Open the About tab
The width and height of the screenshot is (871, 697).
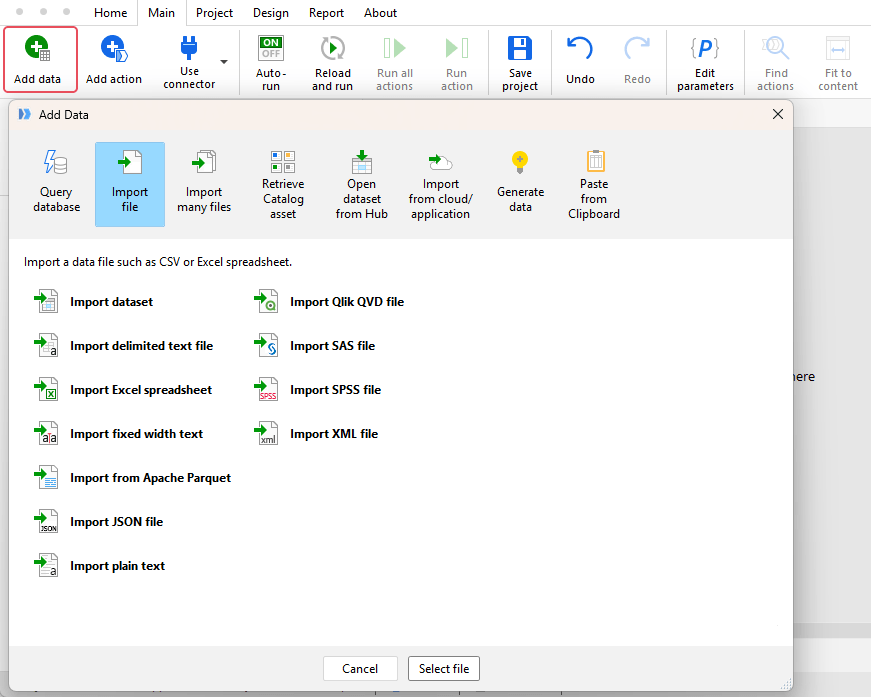(x=381, y=13)
